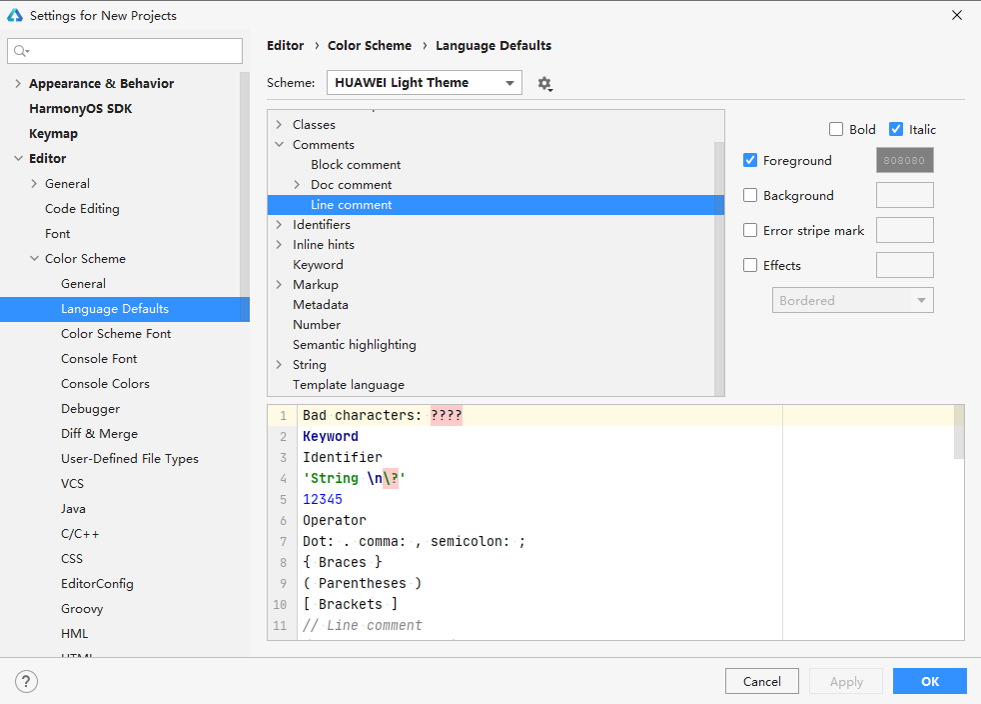Select General under Color Scheme
981x704 pixels.
point(83,283)
